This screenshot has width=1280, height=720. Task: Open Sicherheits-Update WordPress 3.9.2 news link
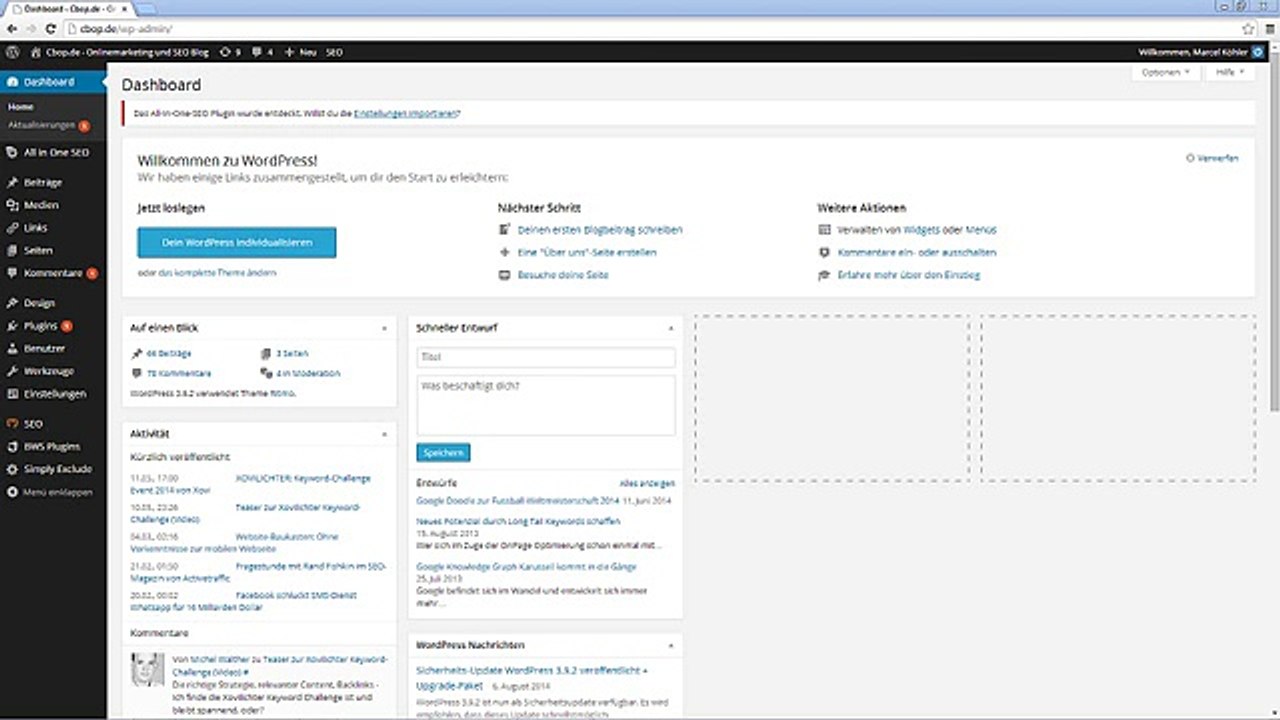point(531,678)
